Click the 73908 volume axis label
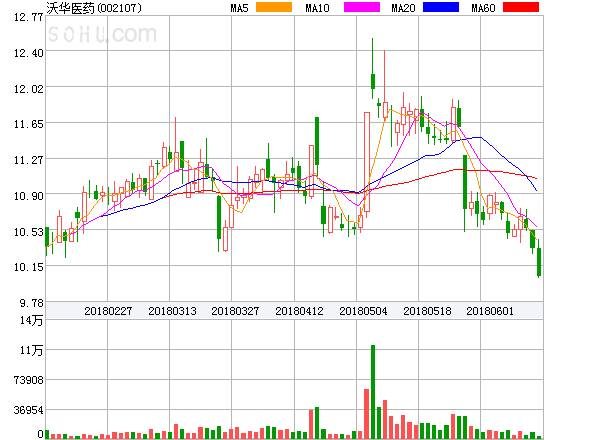The height and width of the screenshot is (440, 600). pos(29,380)
